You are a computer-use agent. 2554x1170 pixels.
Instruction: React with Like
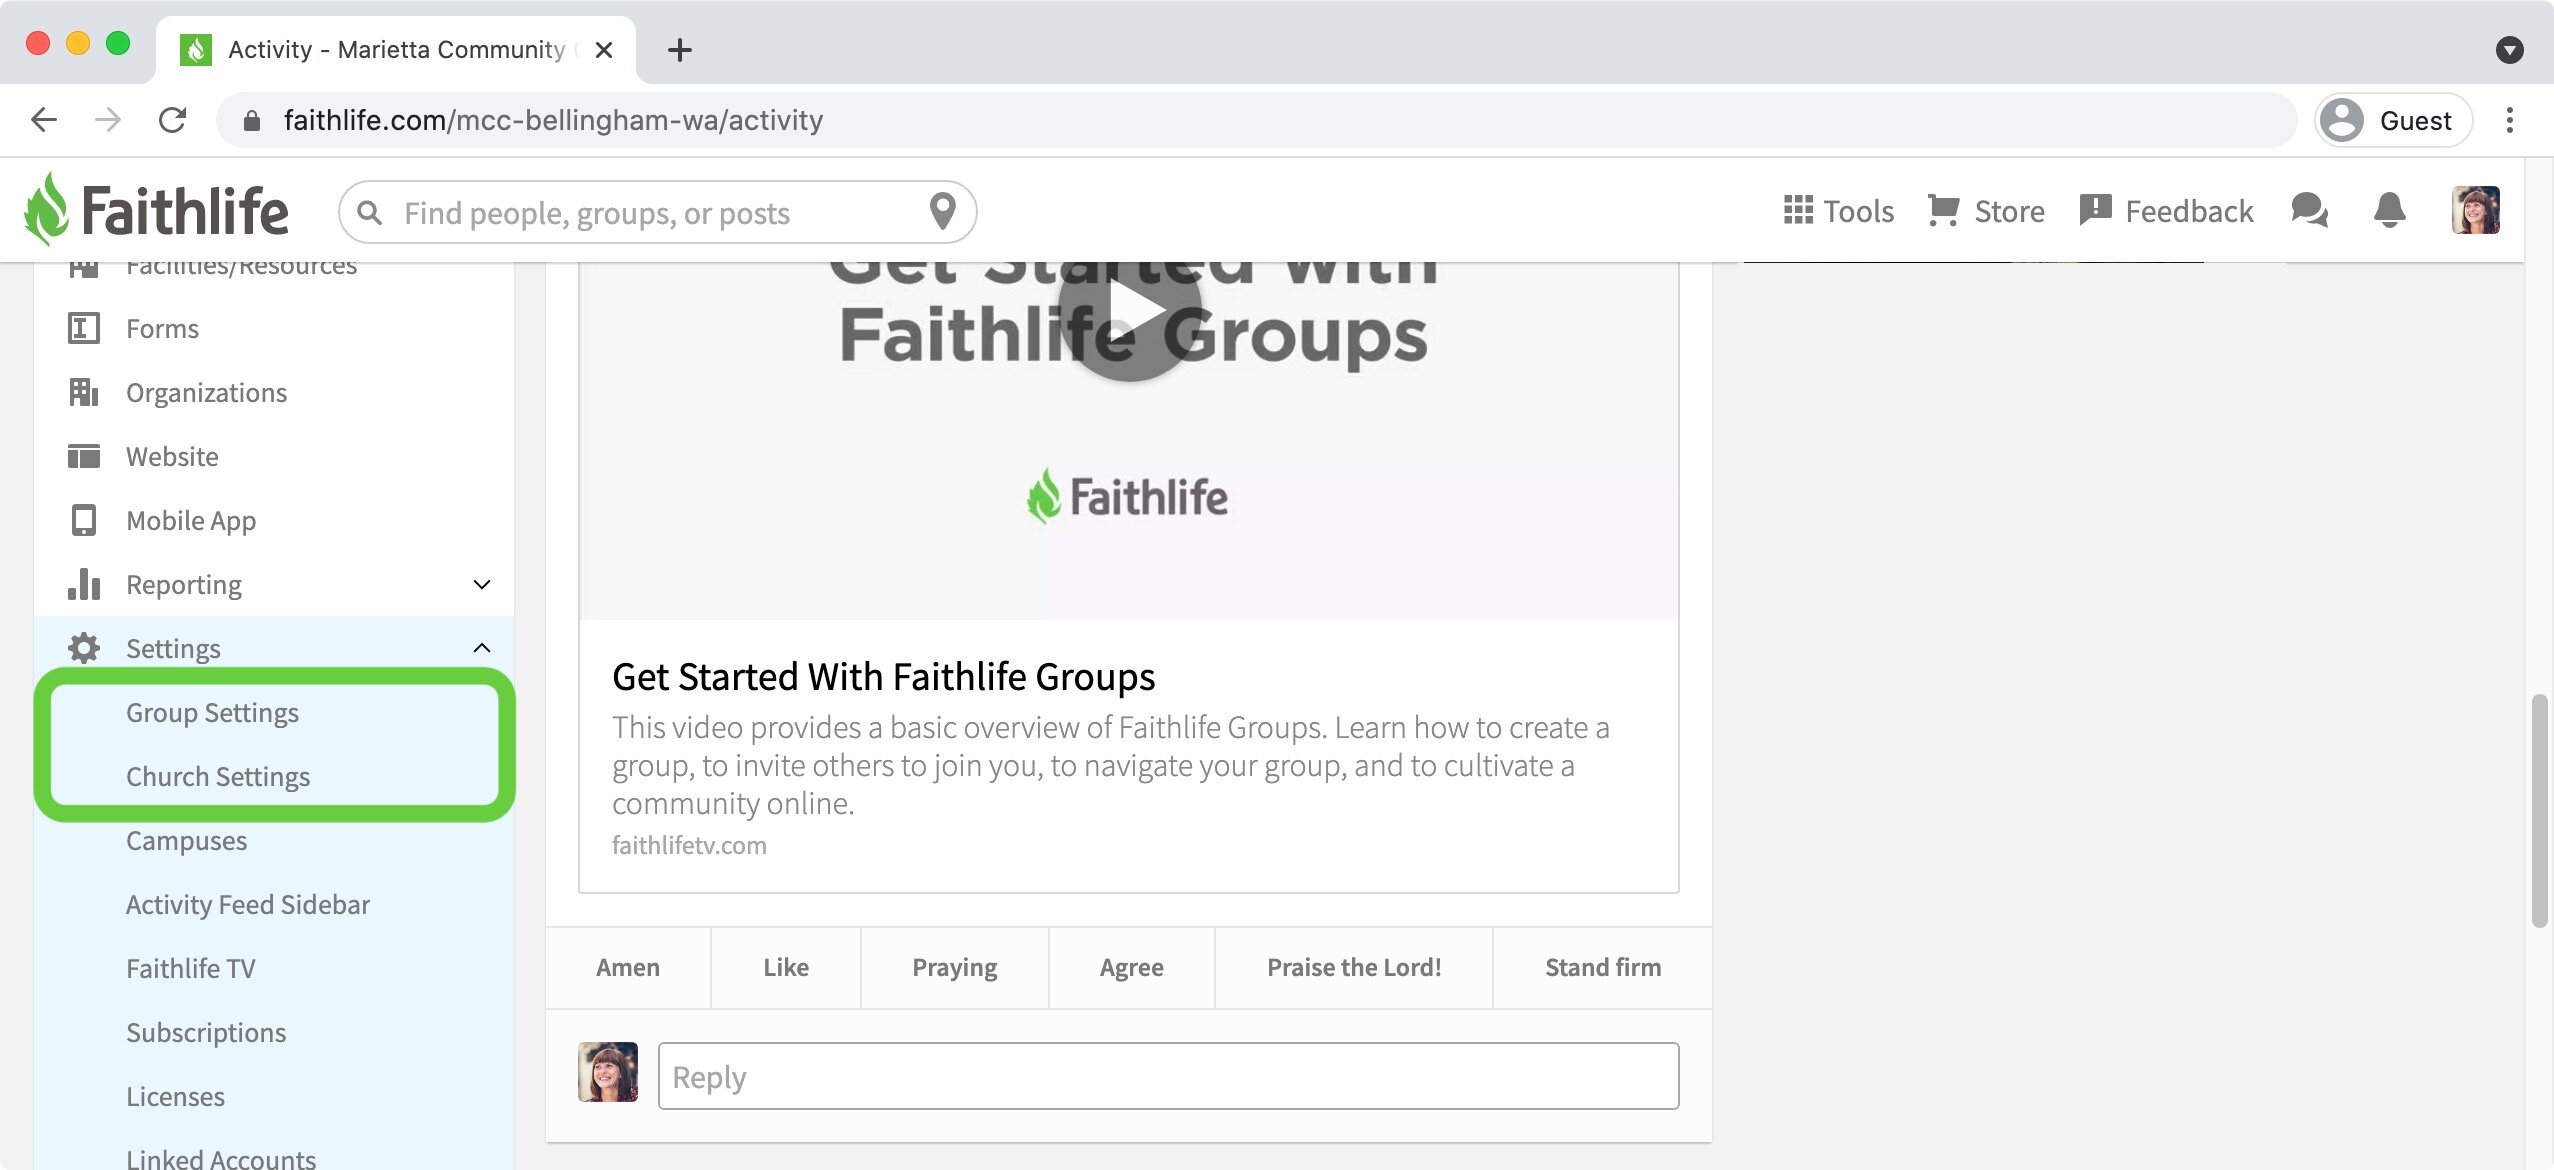click(786, 967)
